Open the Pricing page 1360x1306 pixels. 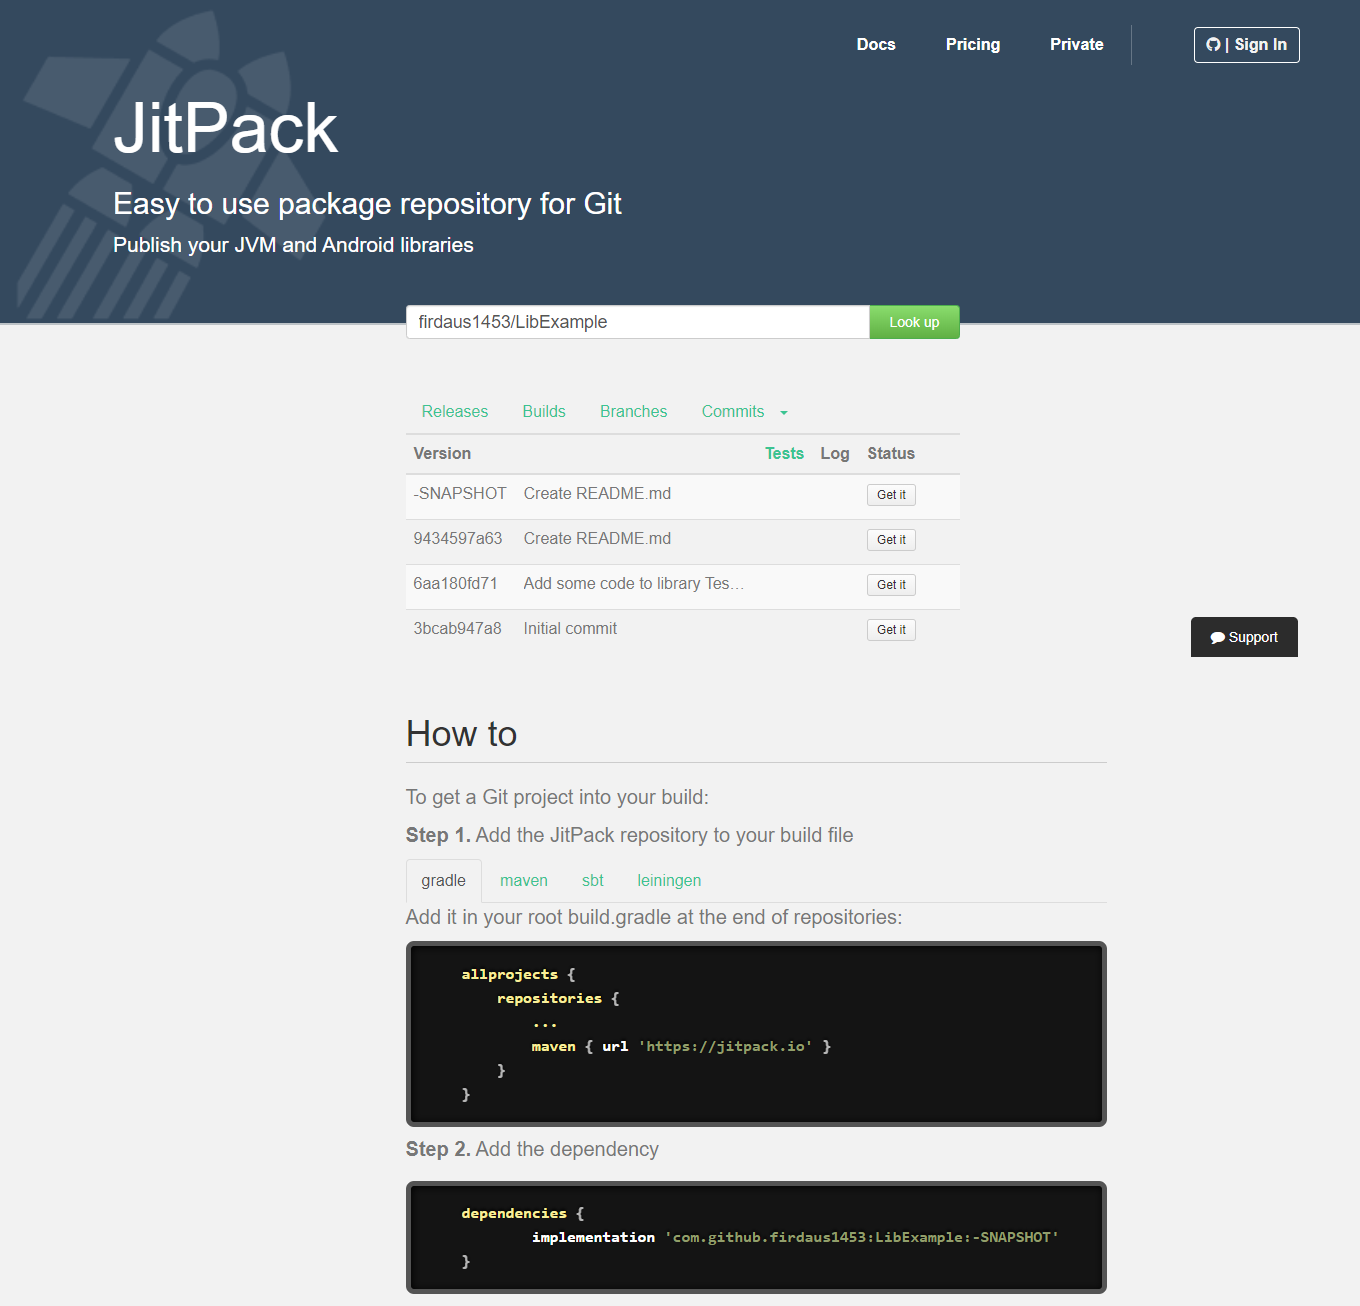(x=972, y=44)
